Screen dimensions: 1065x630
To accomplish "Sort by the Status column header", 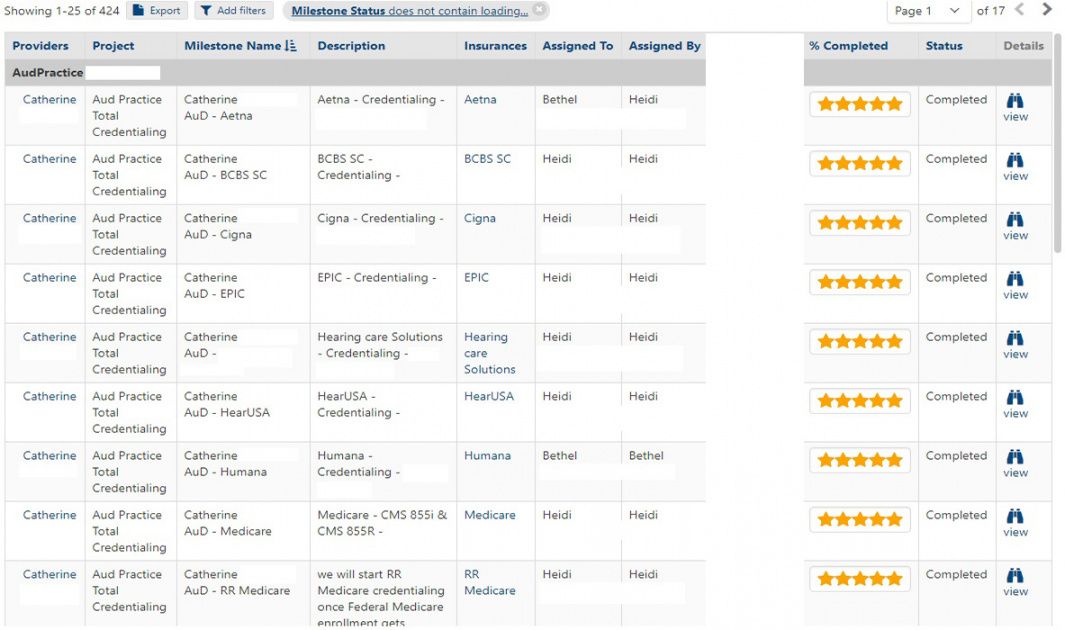I will point(944,46).
